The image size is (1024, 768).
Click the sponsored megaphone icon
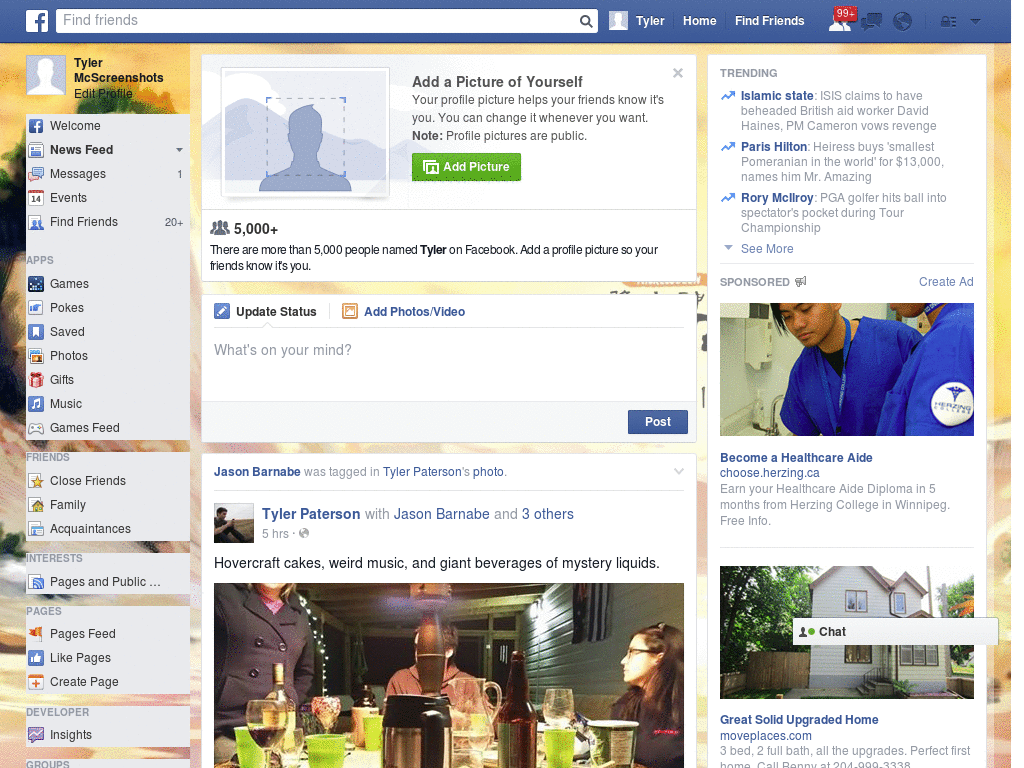point(801,281)
